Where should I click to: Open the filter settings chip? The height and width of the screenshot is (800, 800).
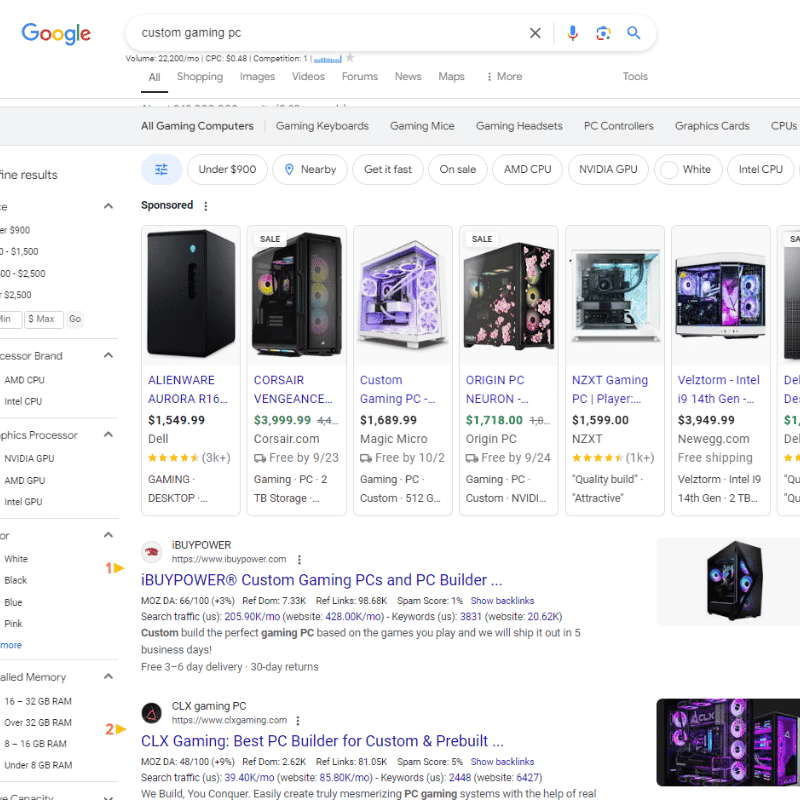click(x=161, y=169)
